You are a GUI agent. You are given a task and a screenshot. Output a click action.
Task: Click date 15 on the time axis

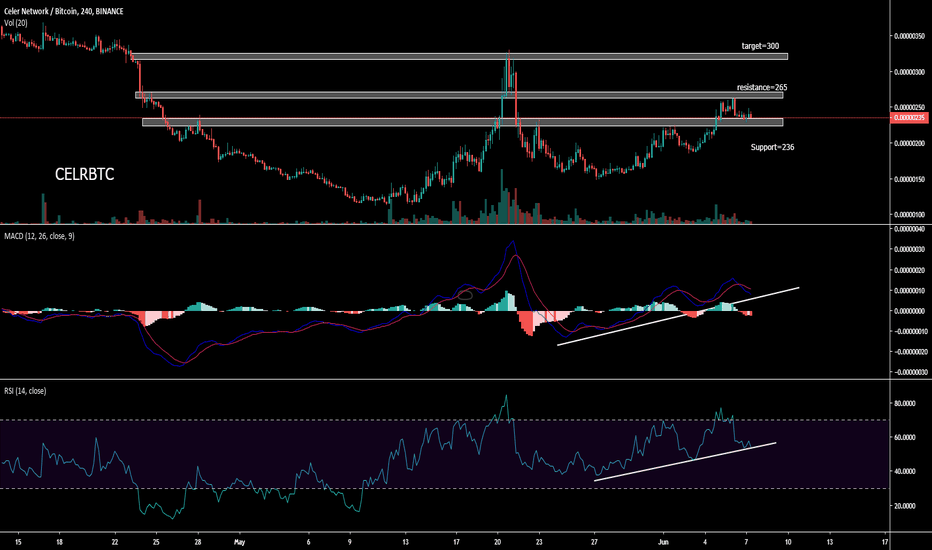coord(18,542)
